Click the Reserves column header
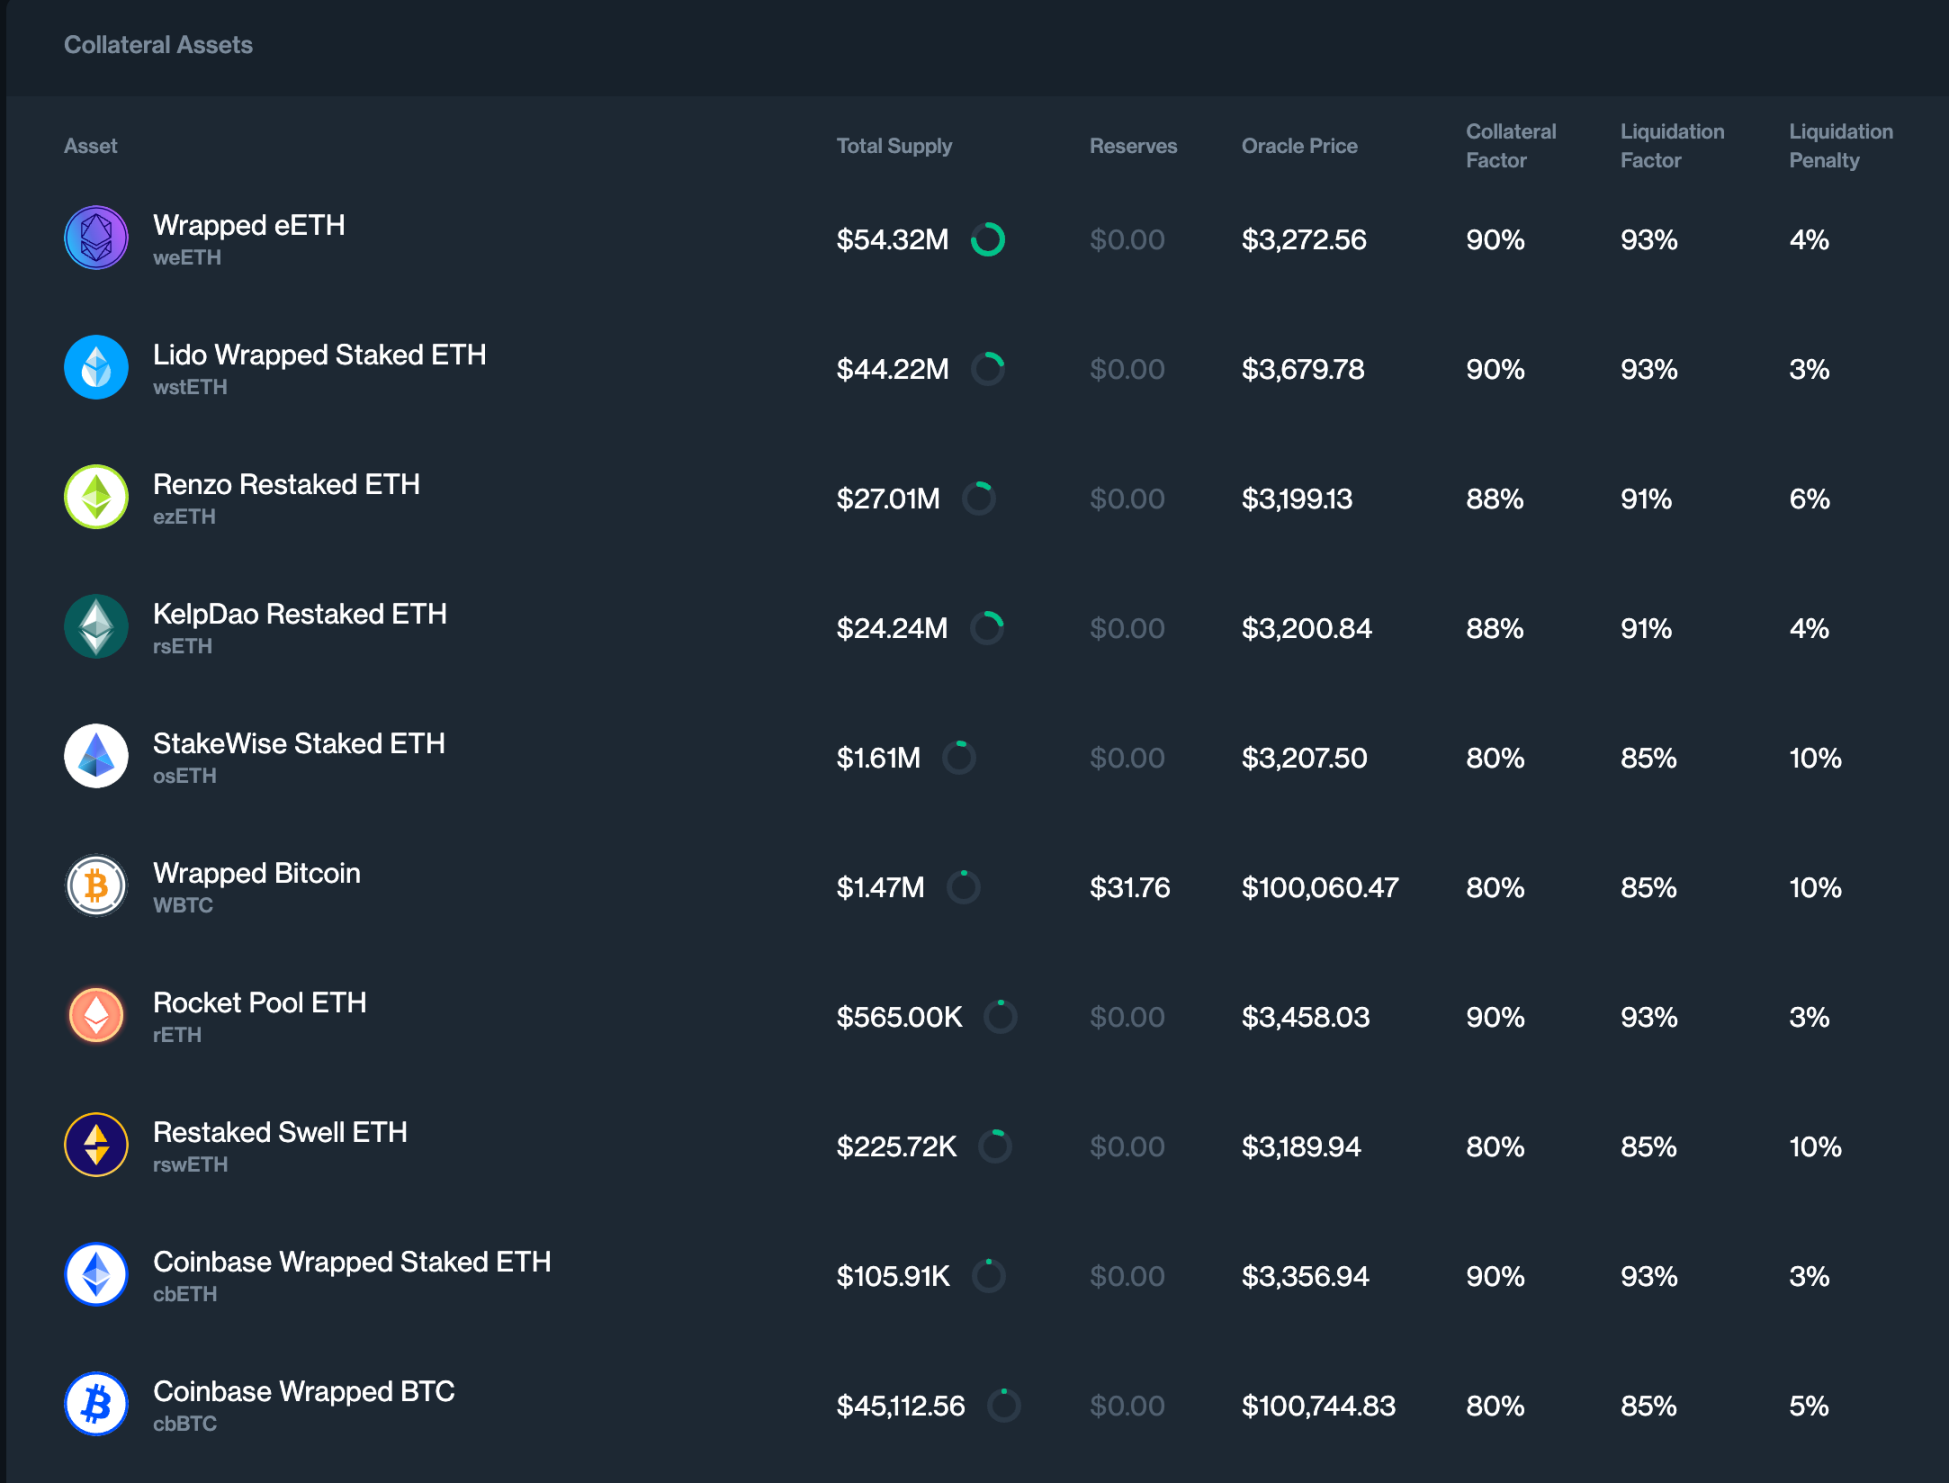This screenshot has width=1949, height=1483. [1133, 146]
